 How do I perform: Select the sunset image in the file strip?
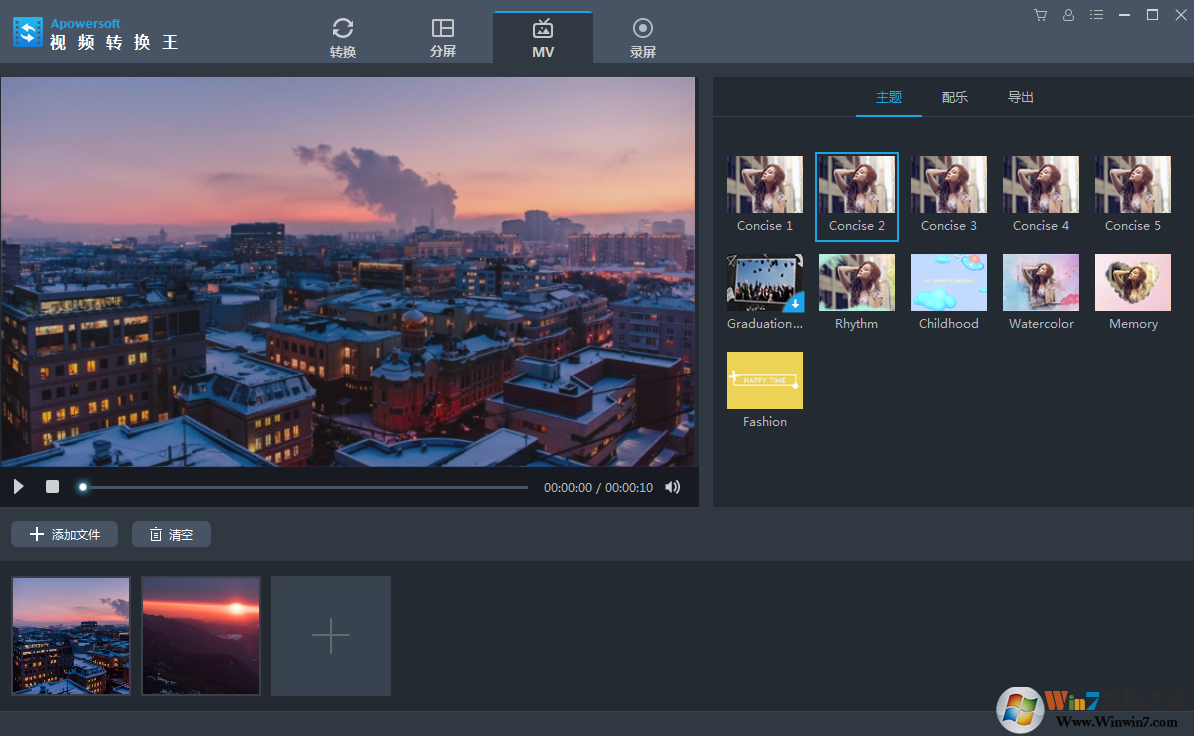pos(201,635)
